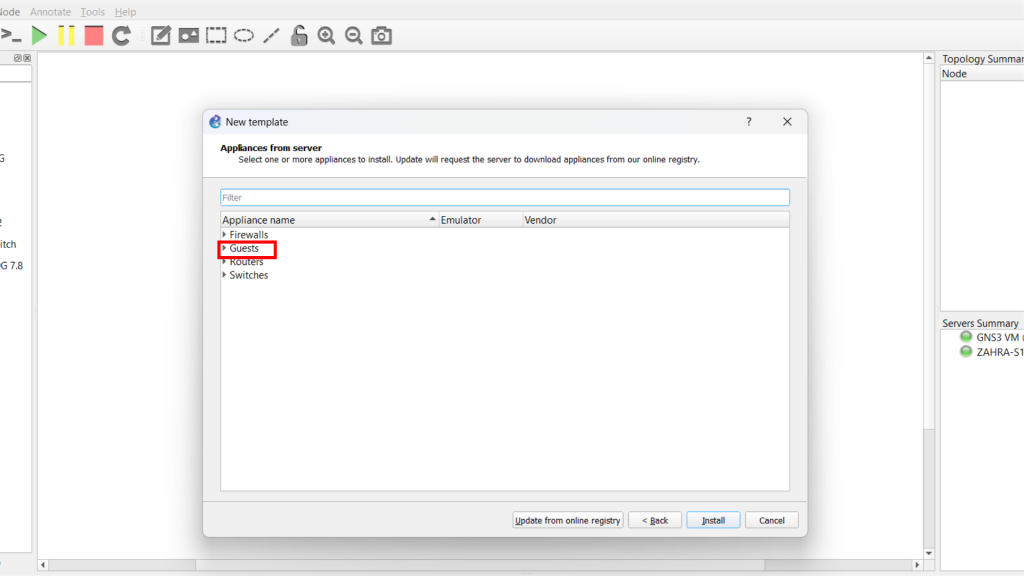This screenshot has width=1024, height=576.
Task: Pause all nodes using yellow pause icon
Action: 66,36
